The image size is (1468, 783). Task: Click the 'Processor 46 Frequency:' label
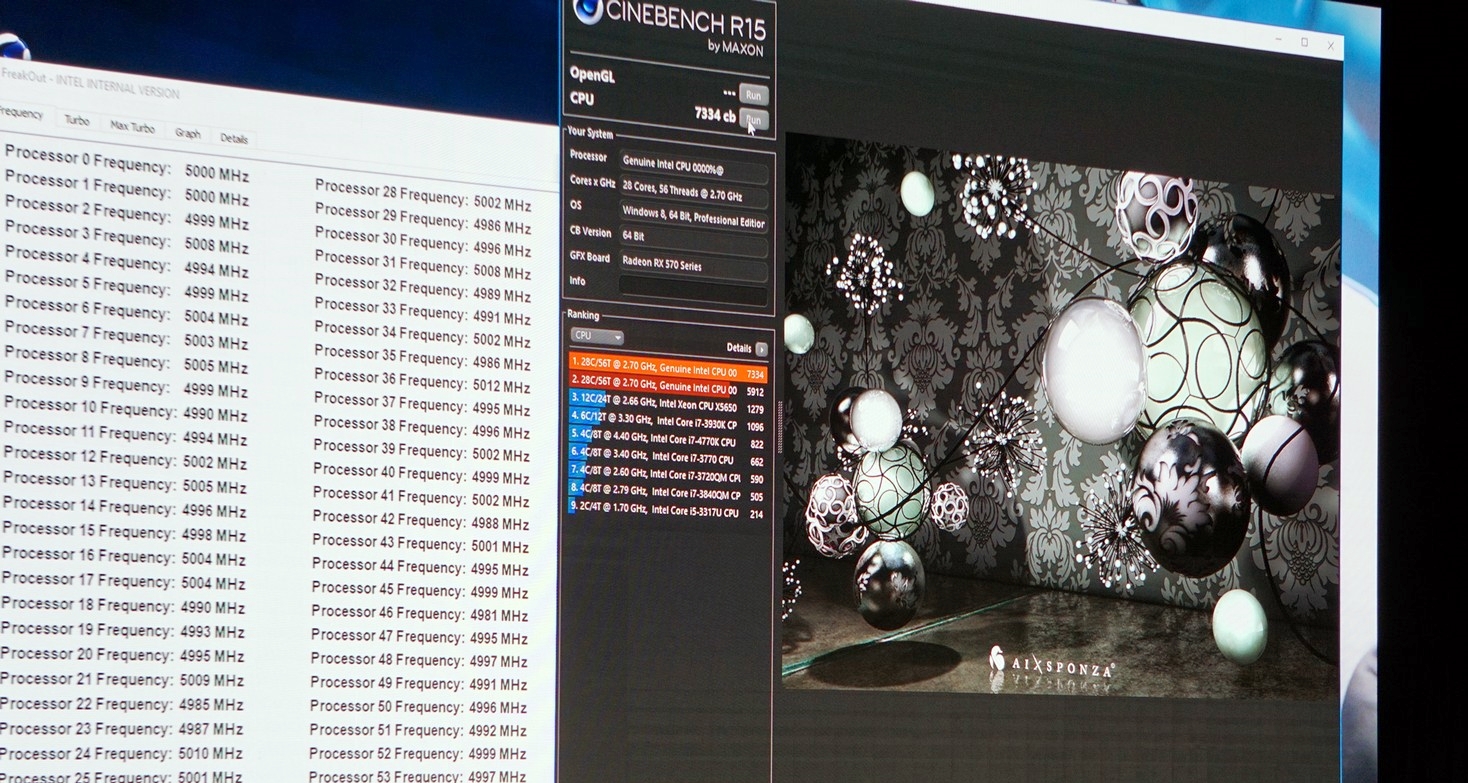pyautogui.click(x=388, y=612)
